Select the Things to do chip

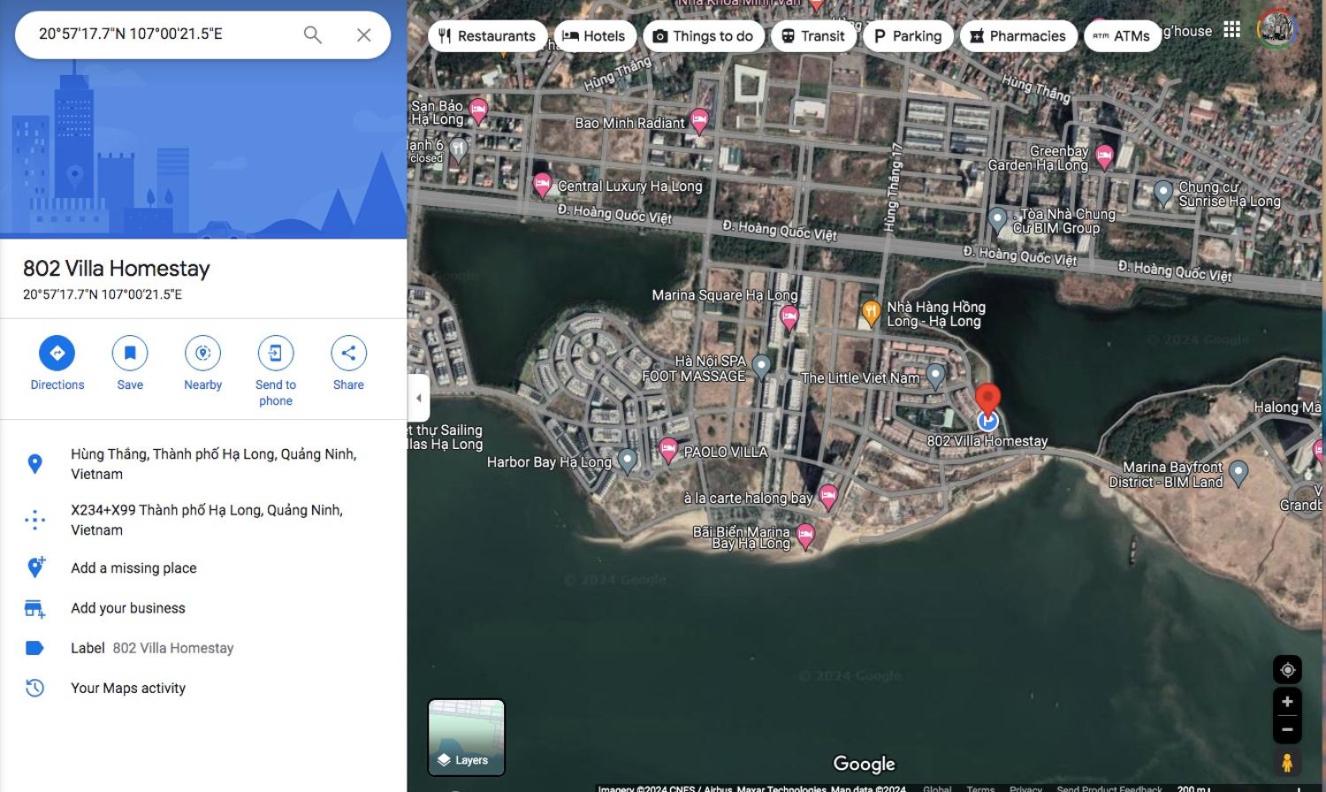703,36
